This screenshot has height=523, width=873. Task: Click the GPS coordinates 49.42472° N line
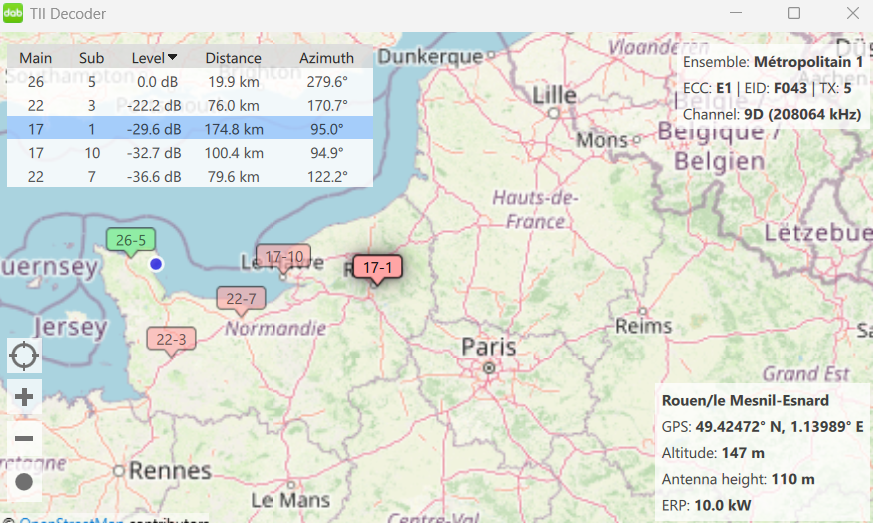[x=762, y=427]
